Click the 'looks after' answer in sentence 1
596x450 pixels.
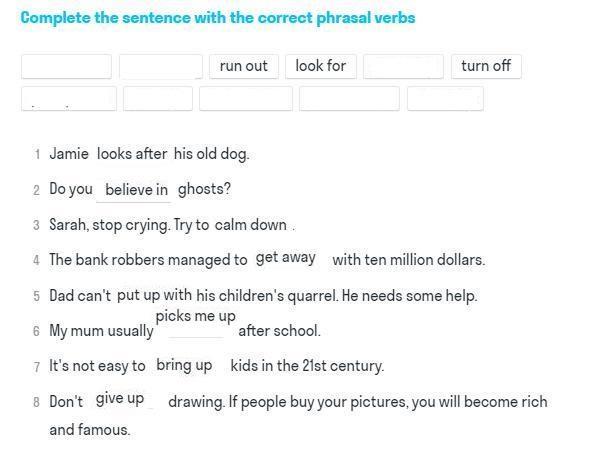click(x=132, y=154)
